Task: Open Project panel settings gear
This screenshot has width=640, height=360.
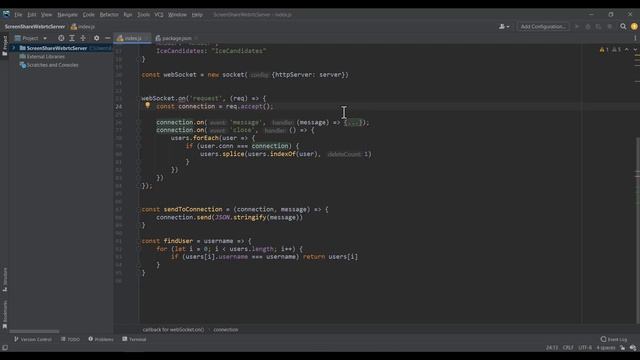Action: (x=96, y=38)
